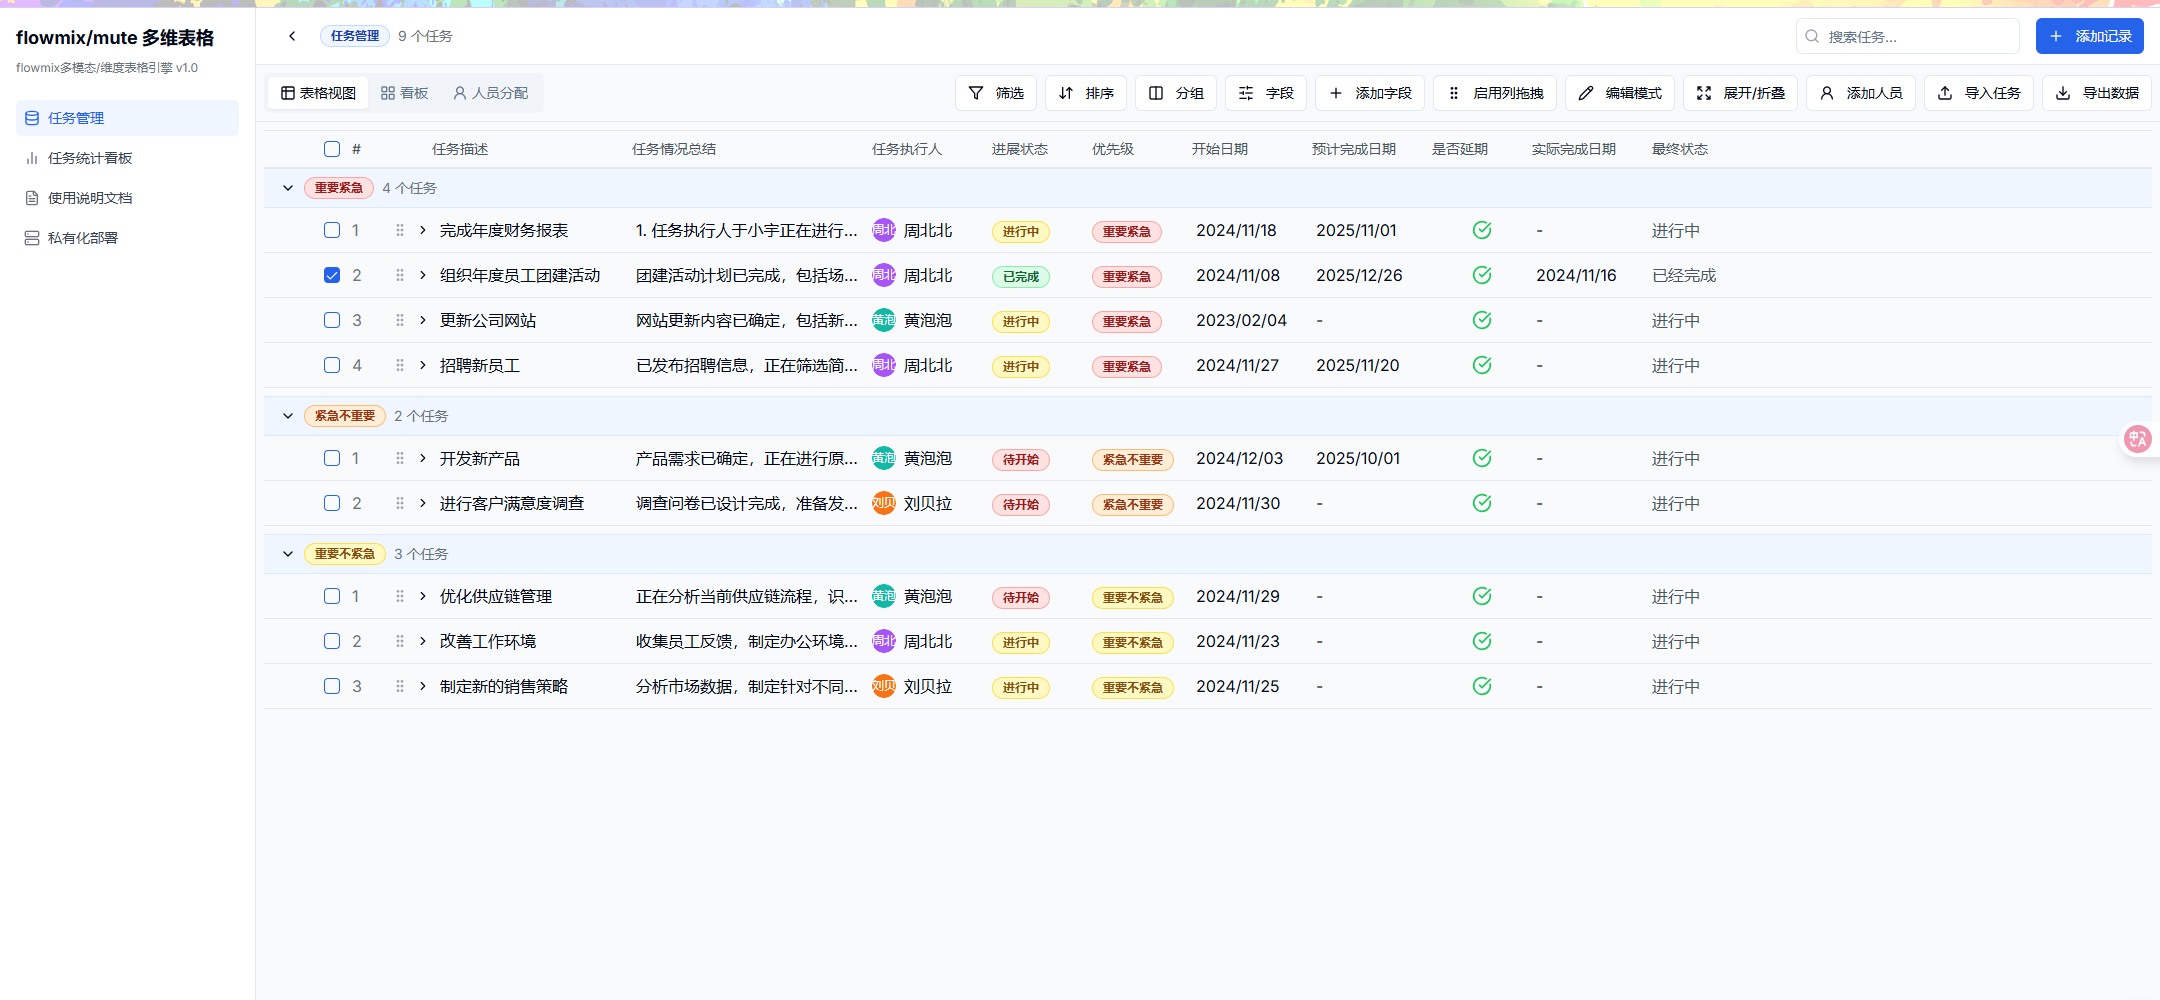Switch to 看板 view tab
The height and width of the screenshot is (1000, 2160).
click(x=404, y=93)
